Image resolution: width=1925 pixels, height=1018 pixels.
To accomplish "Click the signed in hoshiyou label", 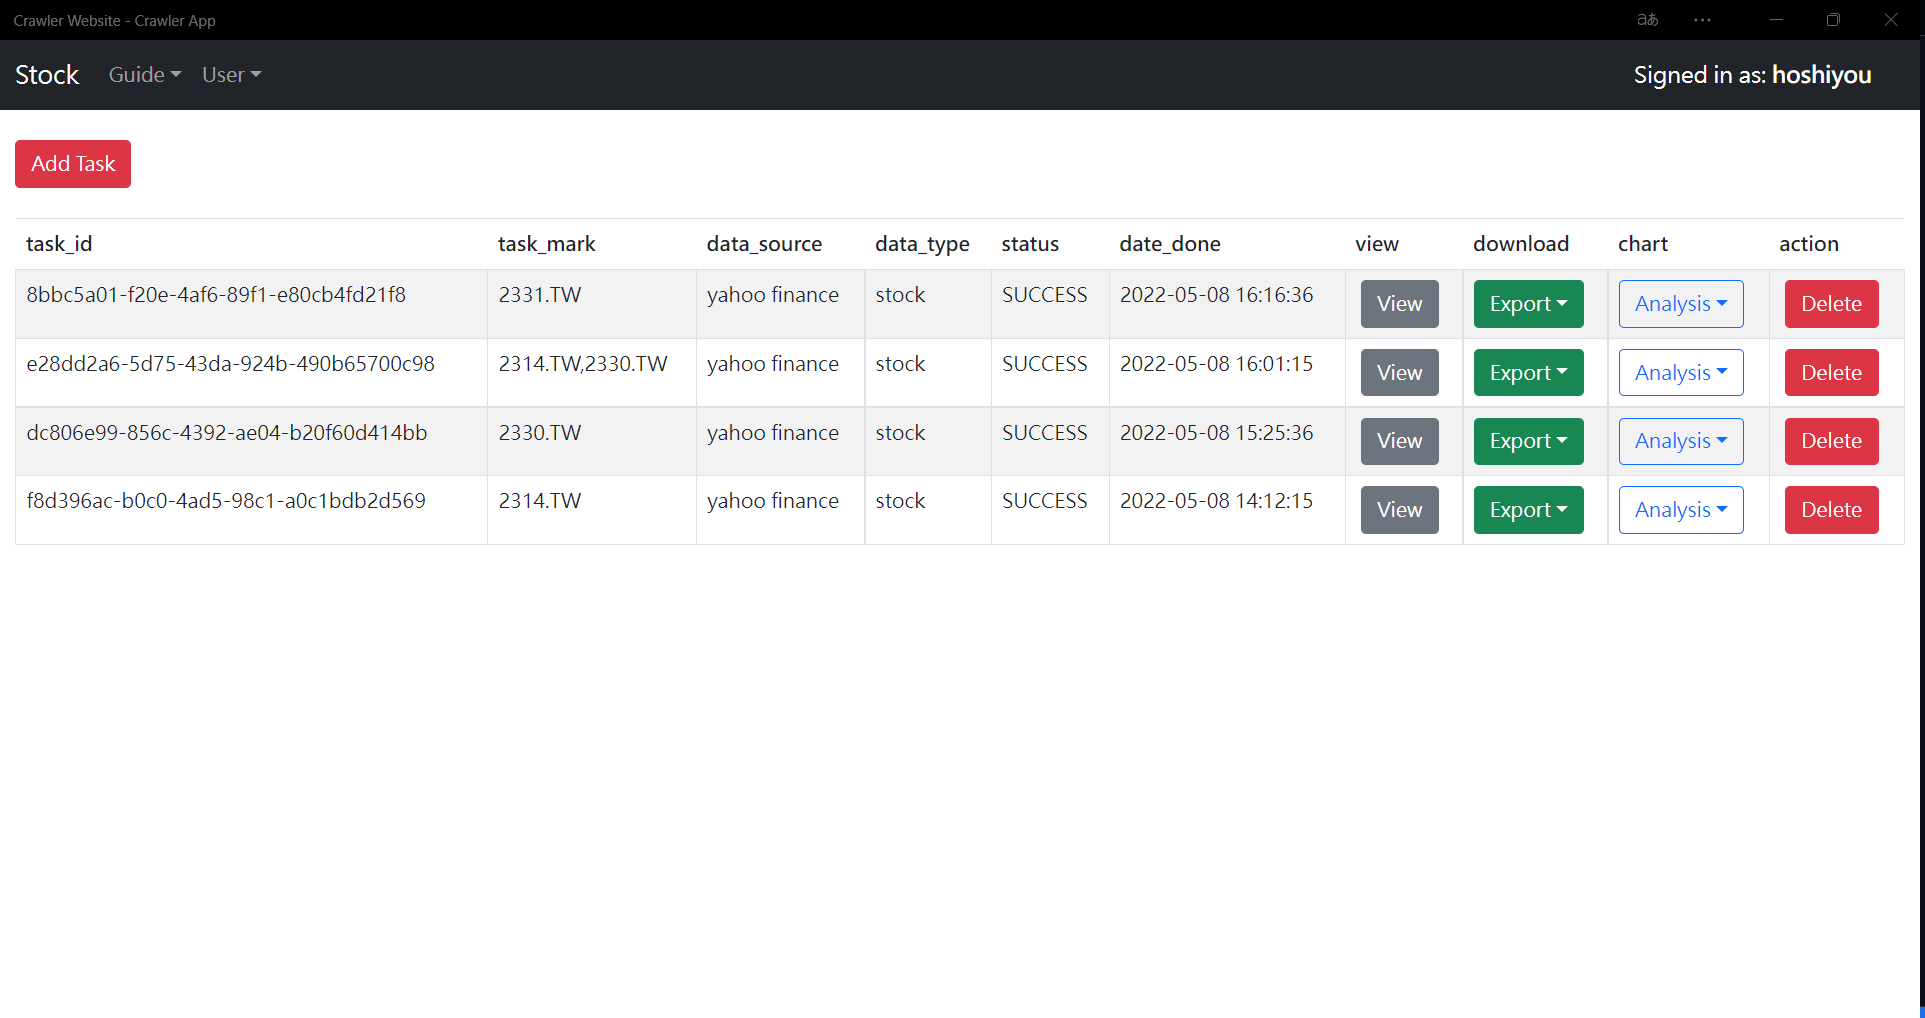I will pyautogui.click(x=1753, y=74).
